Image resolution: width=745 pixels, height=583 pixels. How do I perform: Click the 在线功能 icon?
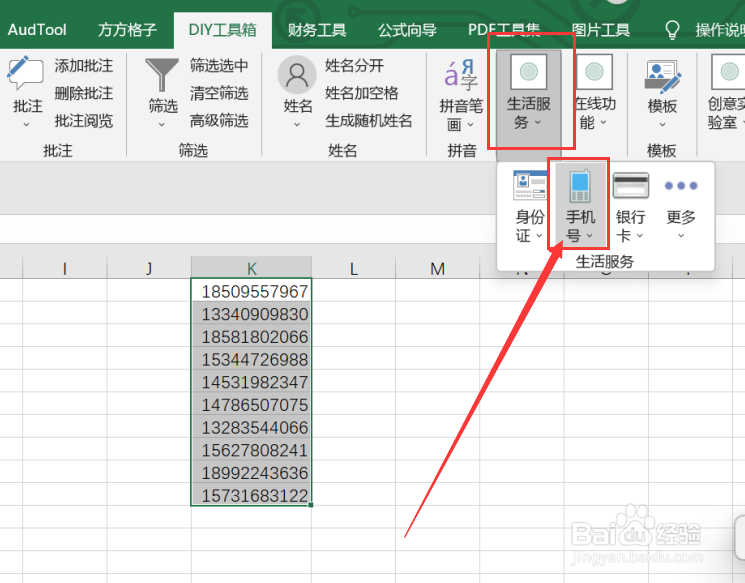[594, 72]
